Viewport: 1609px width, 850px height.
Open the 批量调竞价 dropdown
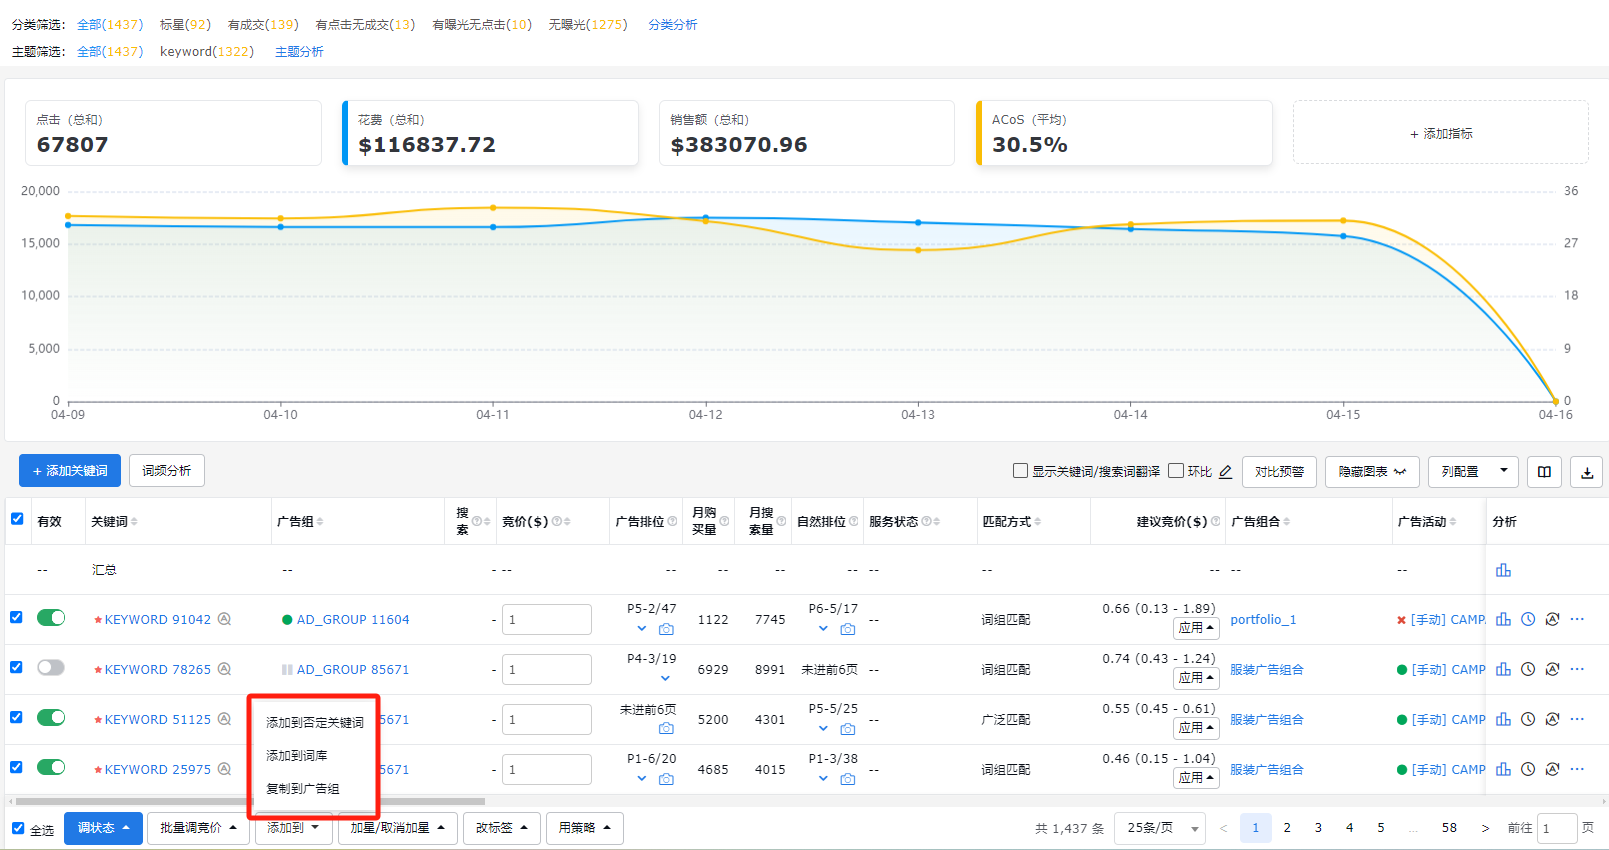(x=198, y=828)
